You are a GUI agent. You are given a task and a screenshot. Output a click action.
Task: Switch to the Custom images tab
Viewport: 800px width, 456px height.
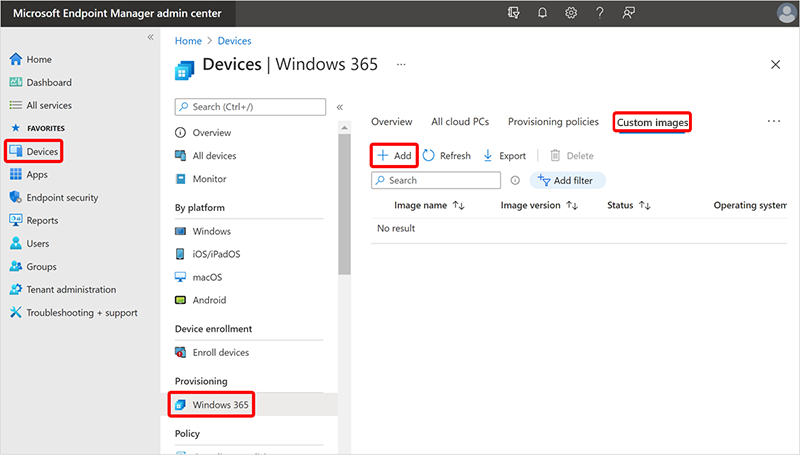click(x=652, y=122)
